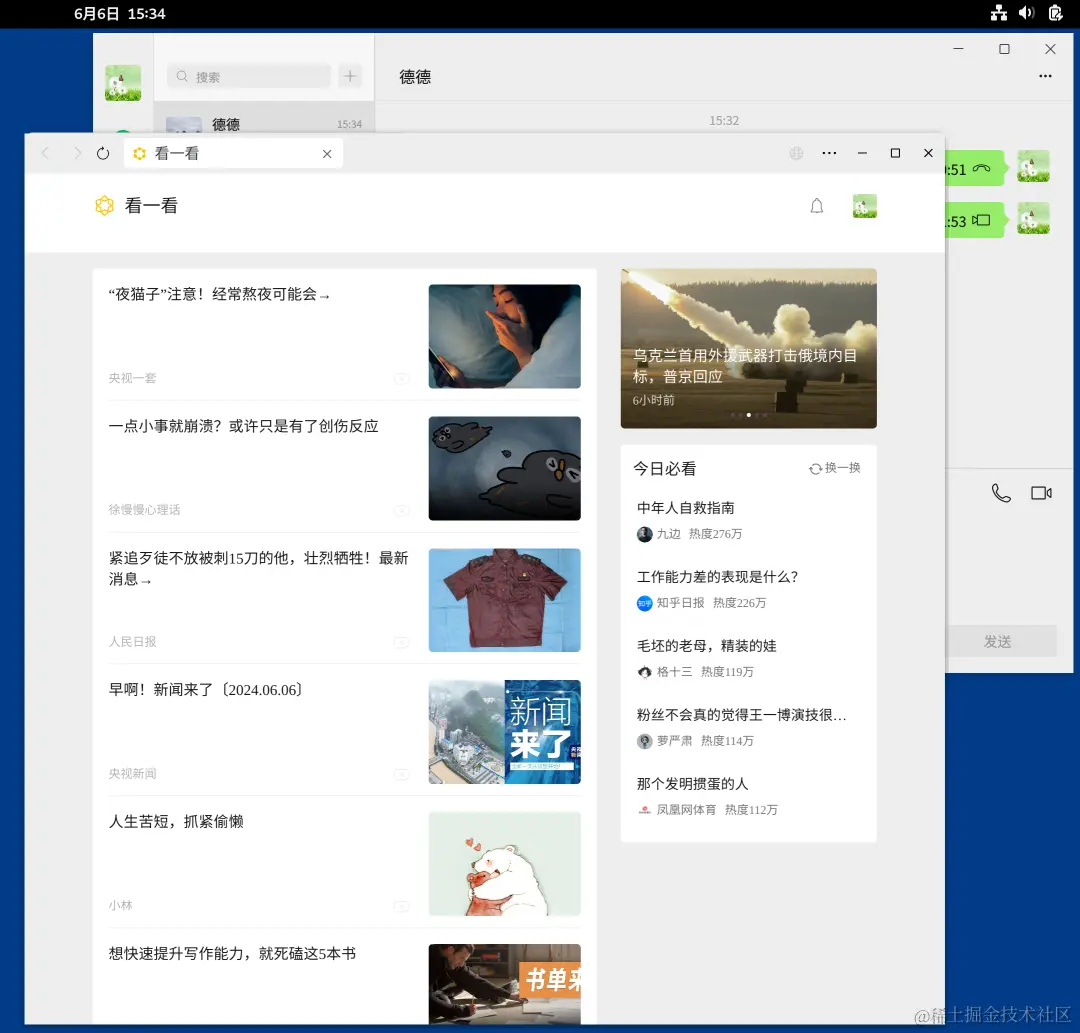This screenshot has width=1080, height=1033.
Task: Go back with the browser back arrow
Action: [x=45, y=154]
